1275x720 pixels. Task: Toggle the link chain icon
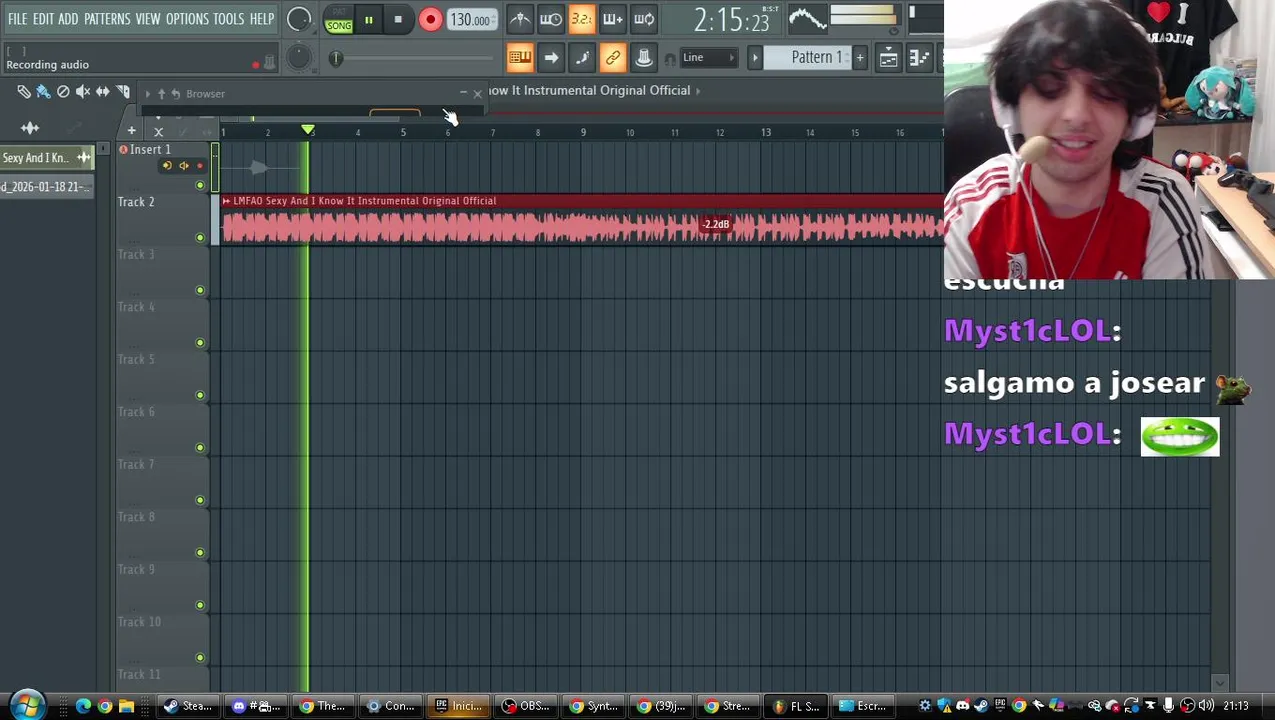tap(613, 58)
